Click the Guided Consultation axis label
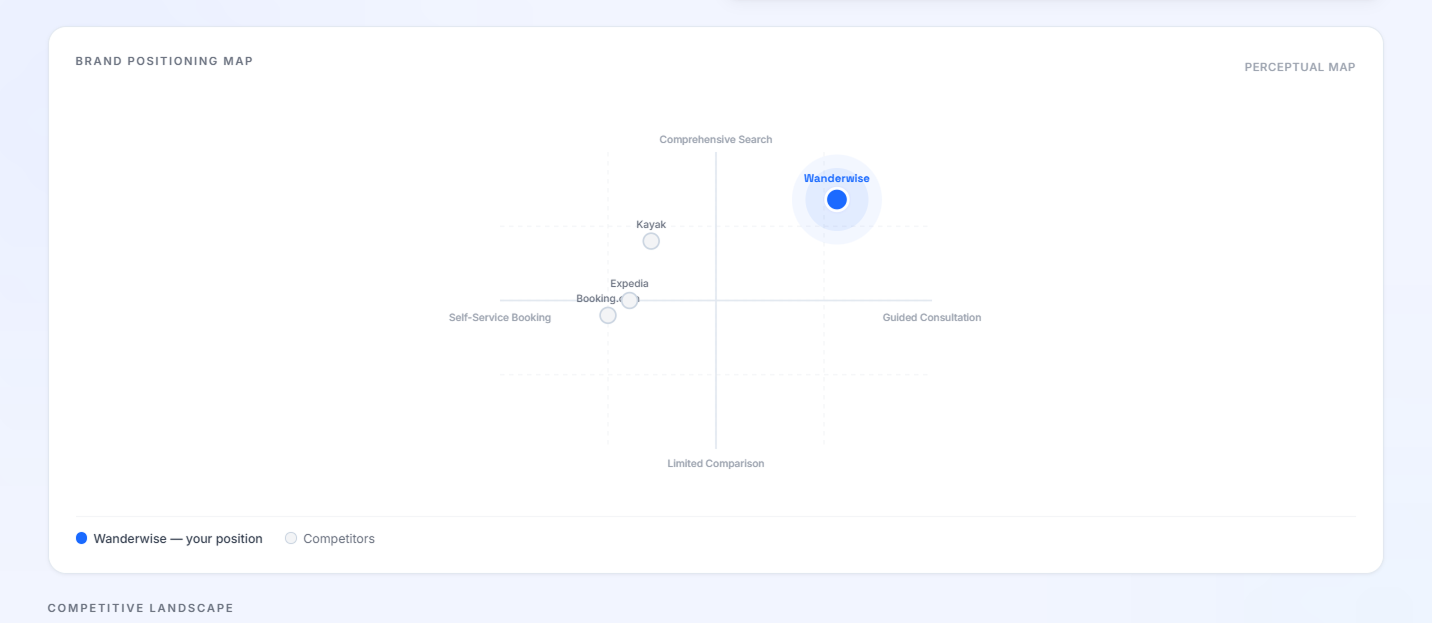The width and height of the screenshot is (1432, 623). [932, 318]
